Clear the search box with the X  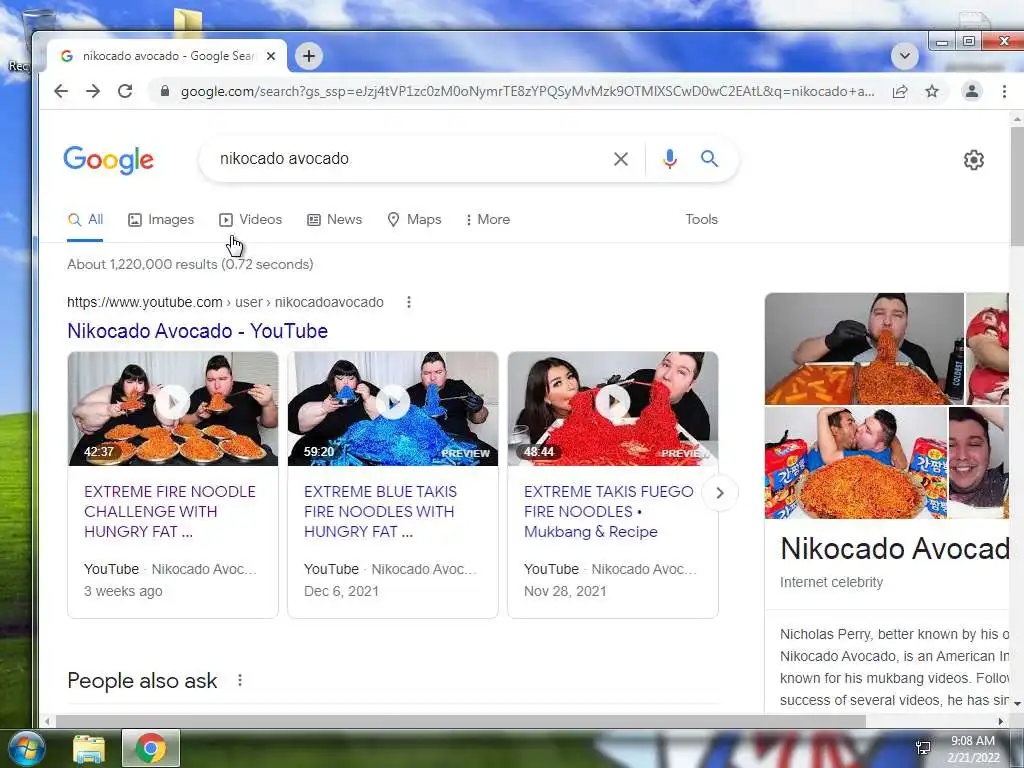coord(621,159)
